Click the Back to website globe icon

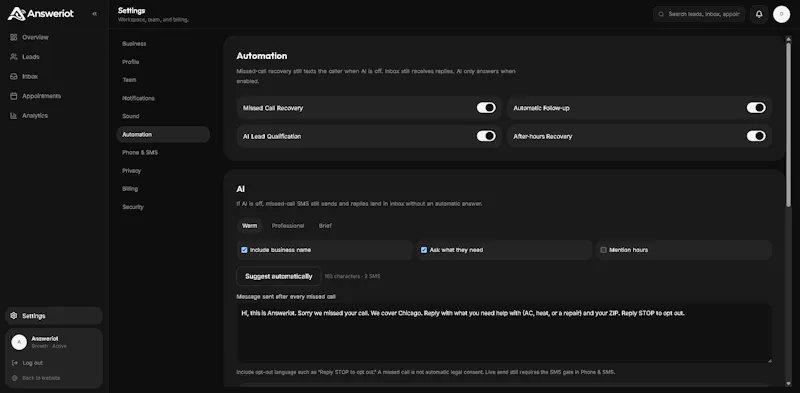tap(15, 378)
